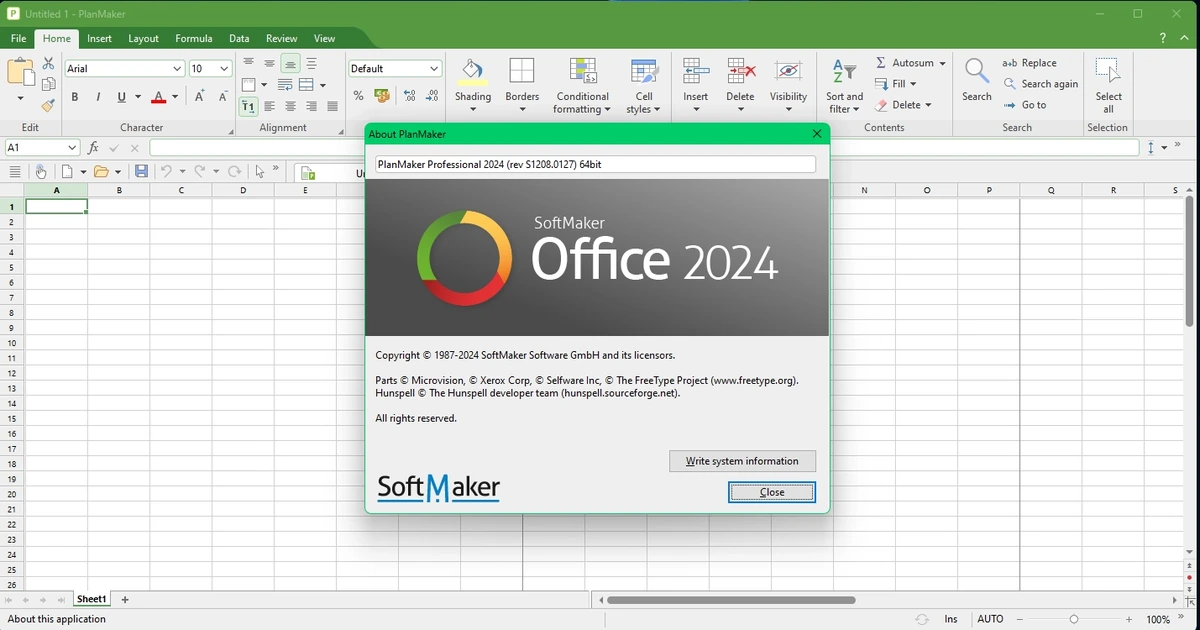This screenshot has height=630, width=1200.
Task: Click the increase decimal places icon
Action: click(x=409, y=96)
